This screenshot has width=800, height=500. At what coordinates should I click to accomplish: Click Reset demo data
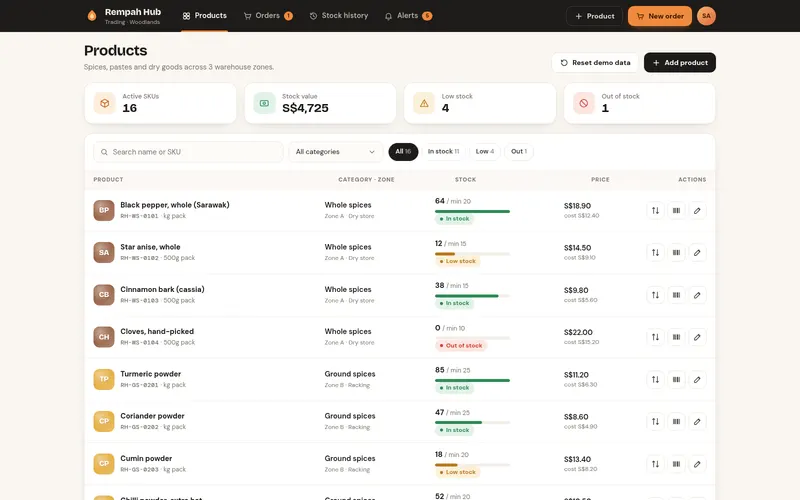coord(595,63)
